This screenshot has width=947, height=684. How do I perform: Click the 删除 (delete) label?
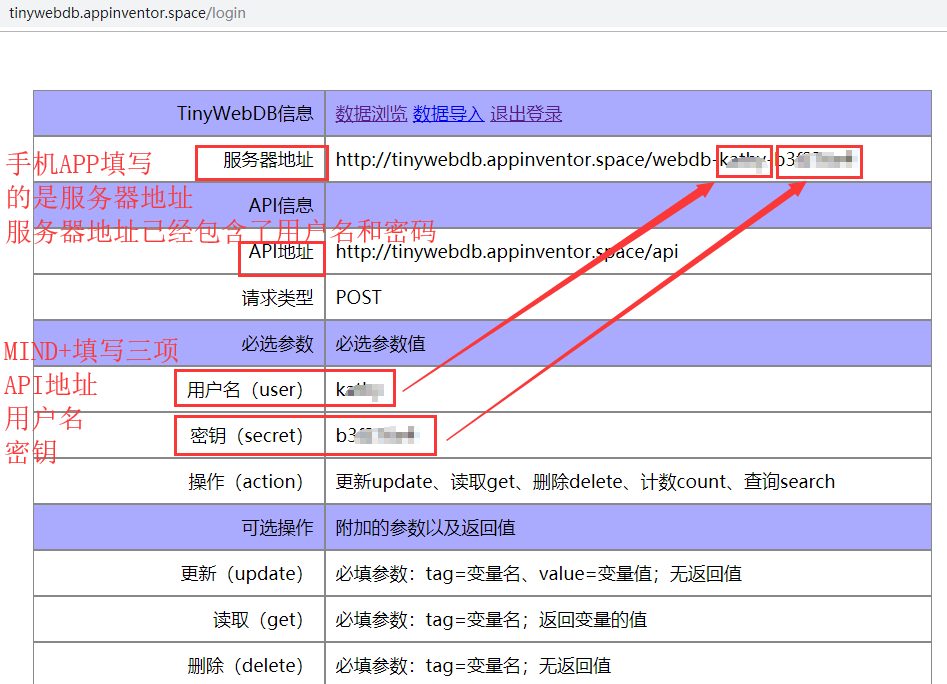(x=245, y=665)
